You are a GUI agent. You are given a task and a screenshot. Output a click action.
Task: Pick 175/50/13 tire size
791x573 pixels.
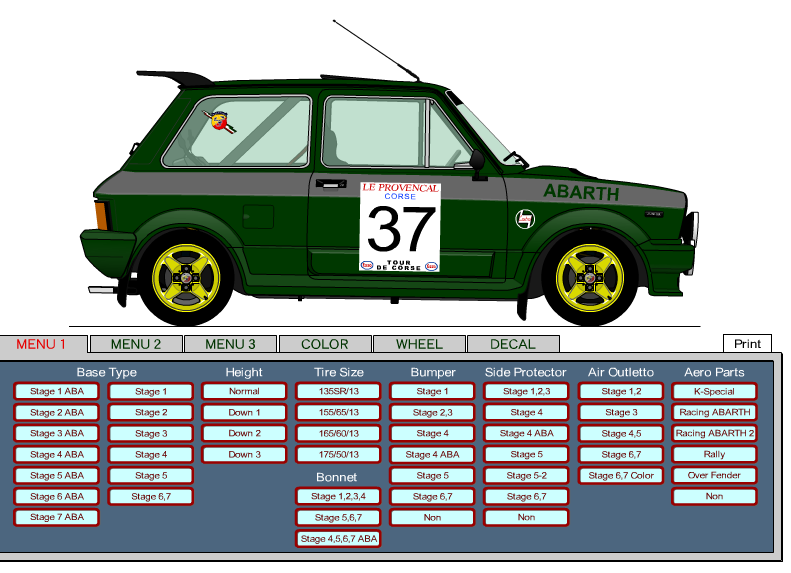pyautogui.click(x=338, y=454)
